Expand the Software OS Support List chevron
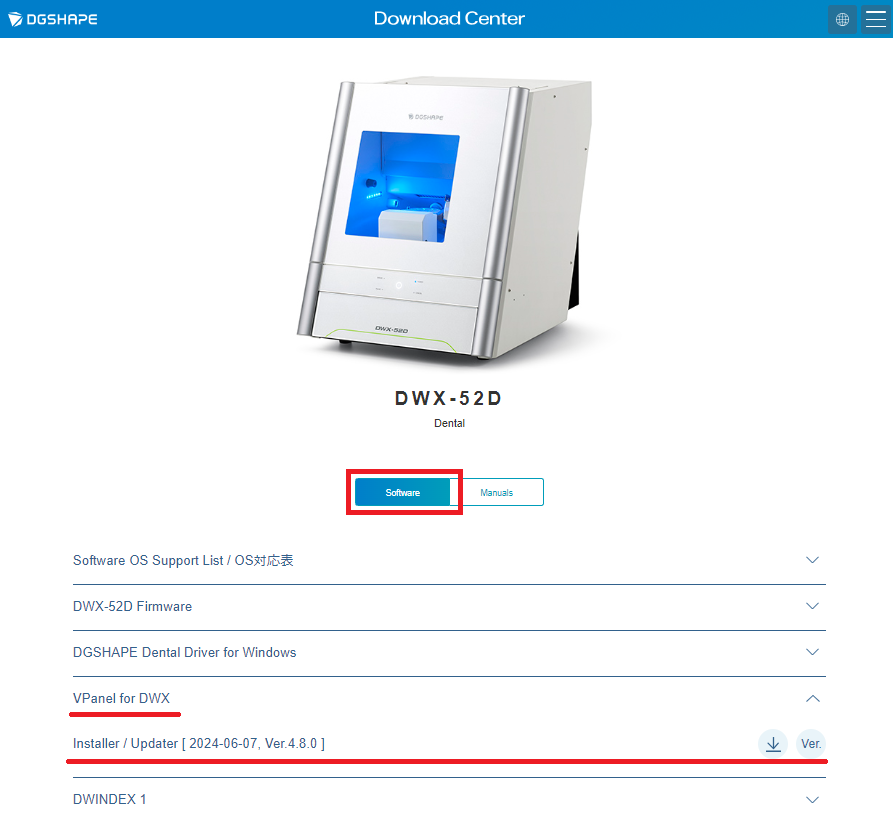Viewport: 893px width, 815px height. 813,560
